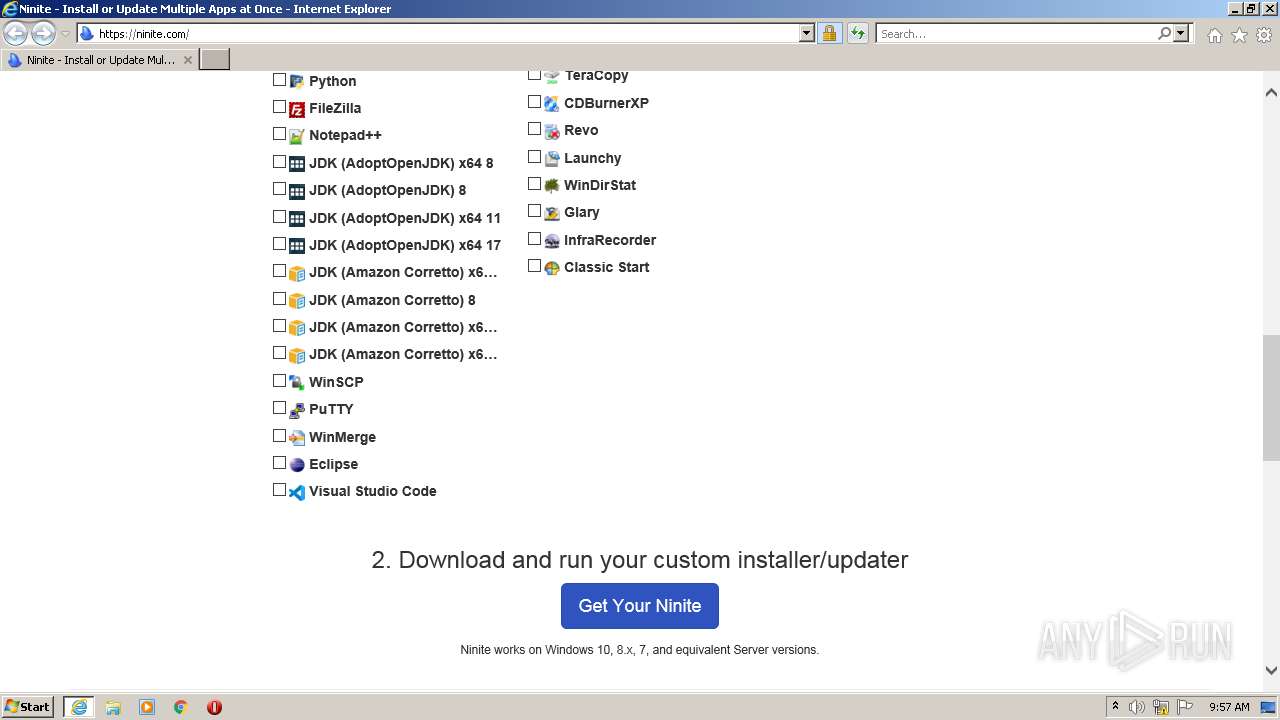The width and height of the screenshot is (1280, 720).
Task: Show hidden tray icons arrow
Action: point(1115,707)
